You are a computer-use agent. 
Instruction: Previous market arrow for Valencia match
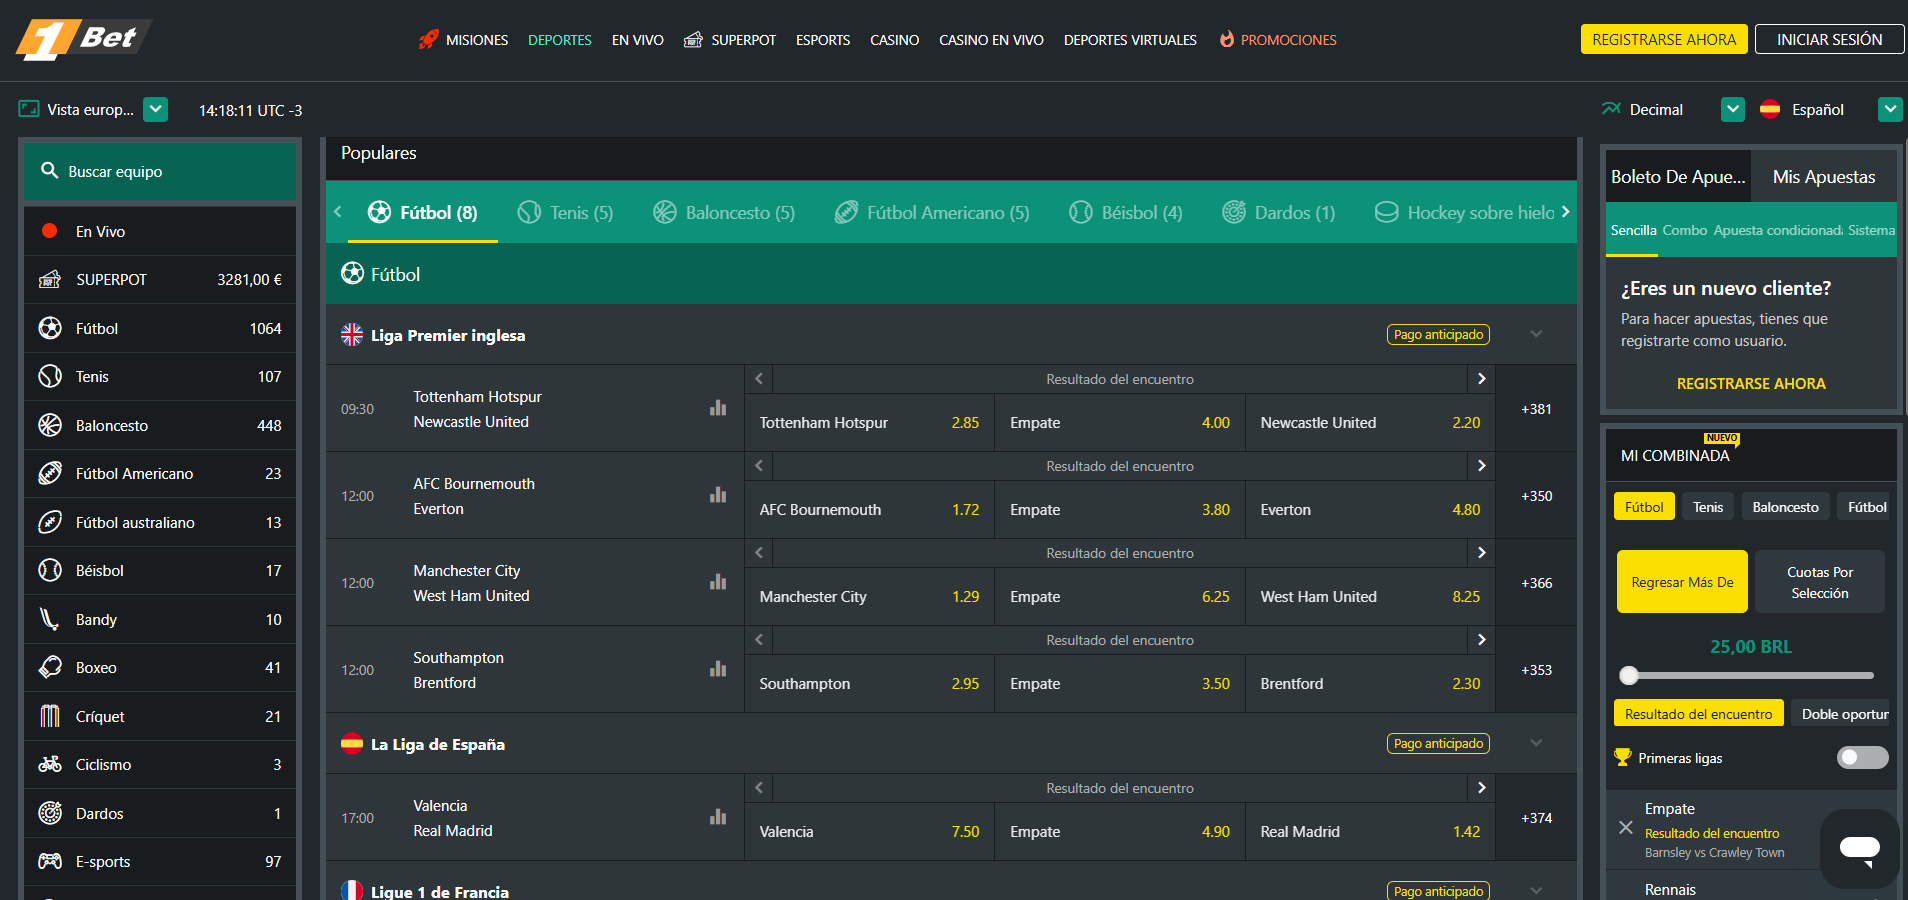coord(759,788)
